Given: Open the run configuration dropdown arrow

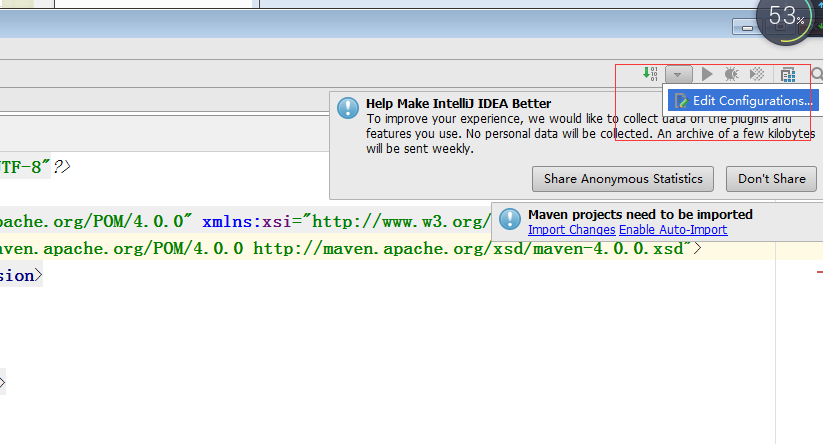Looking at the screenshot, I should [x=678, y=75].
